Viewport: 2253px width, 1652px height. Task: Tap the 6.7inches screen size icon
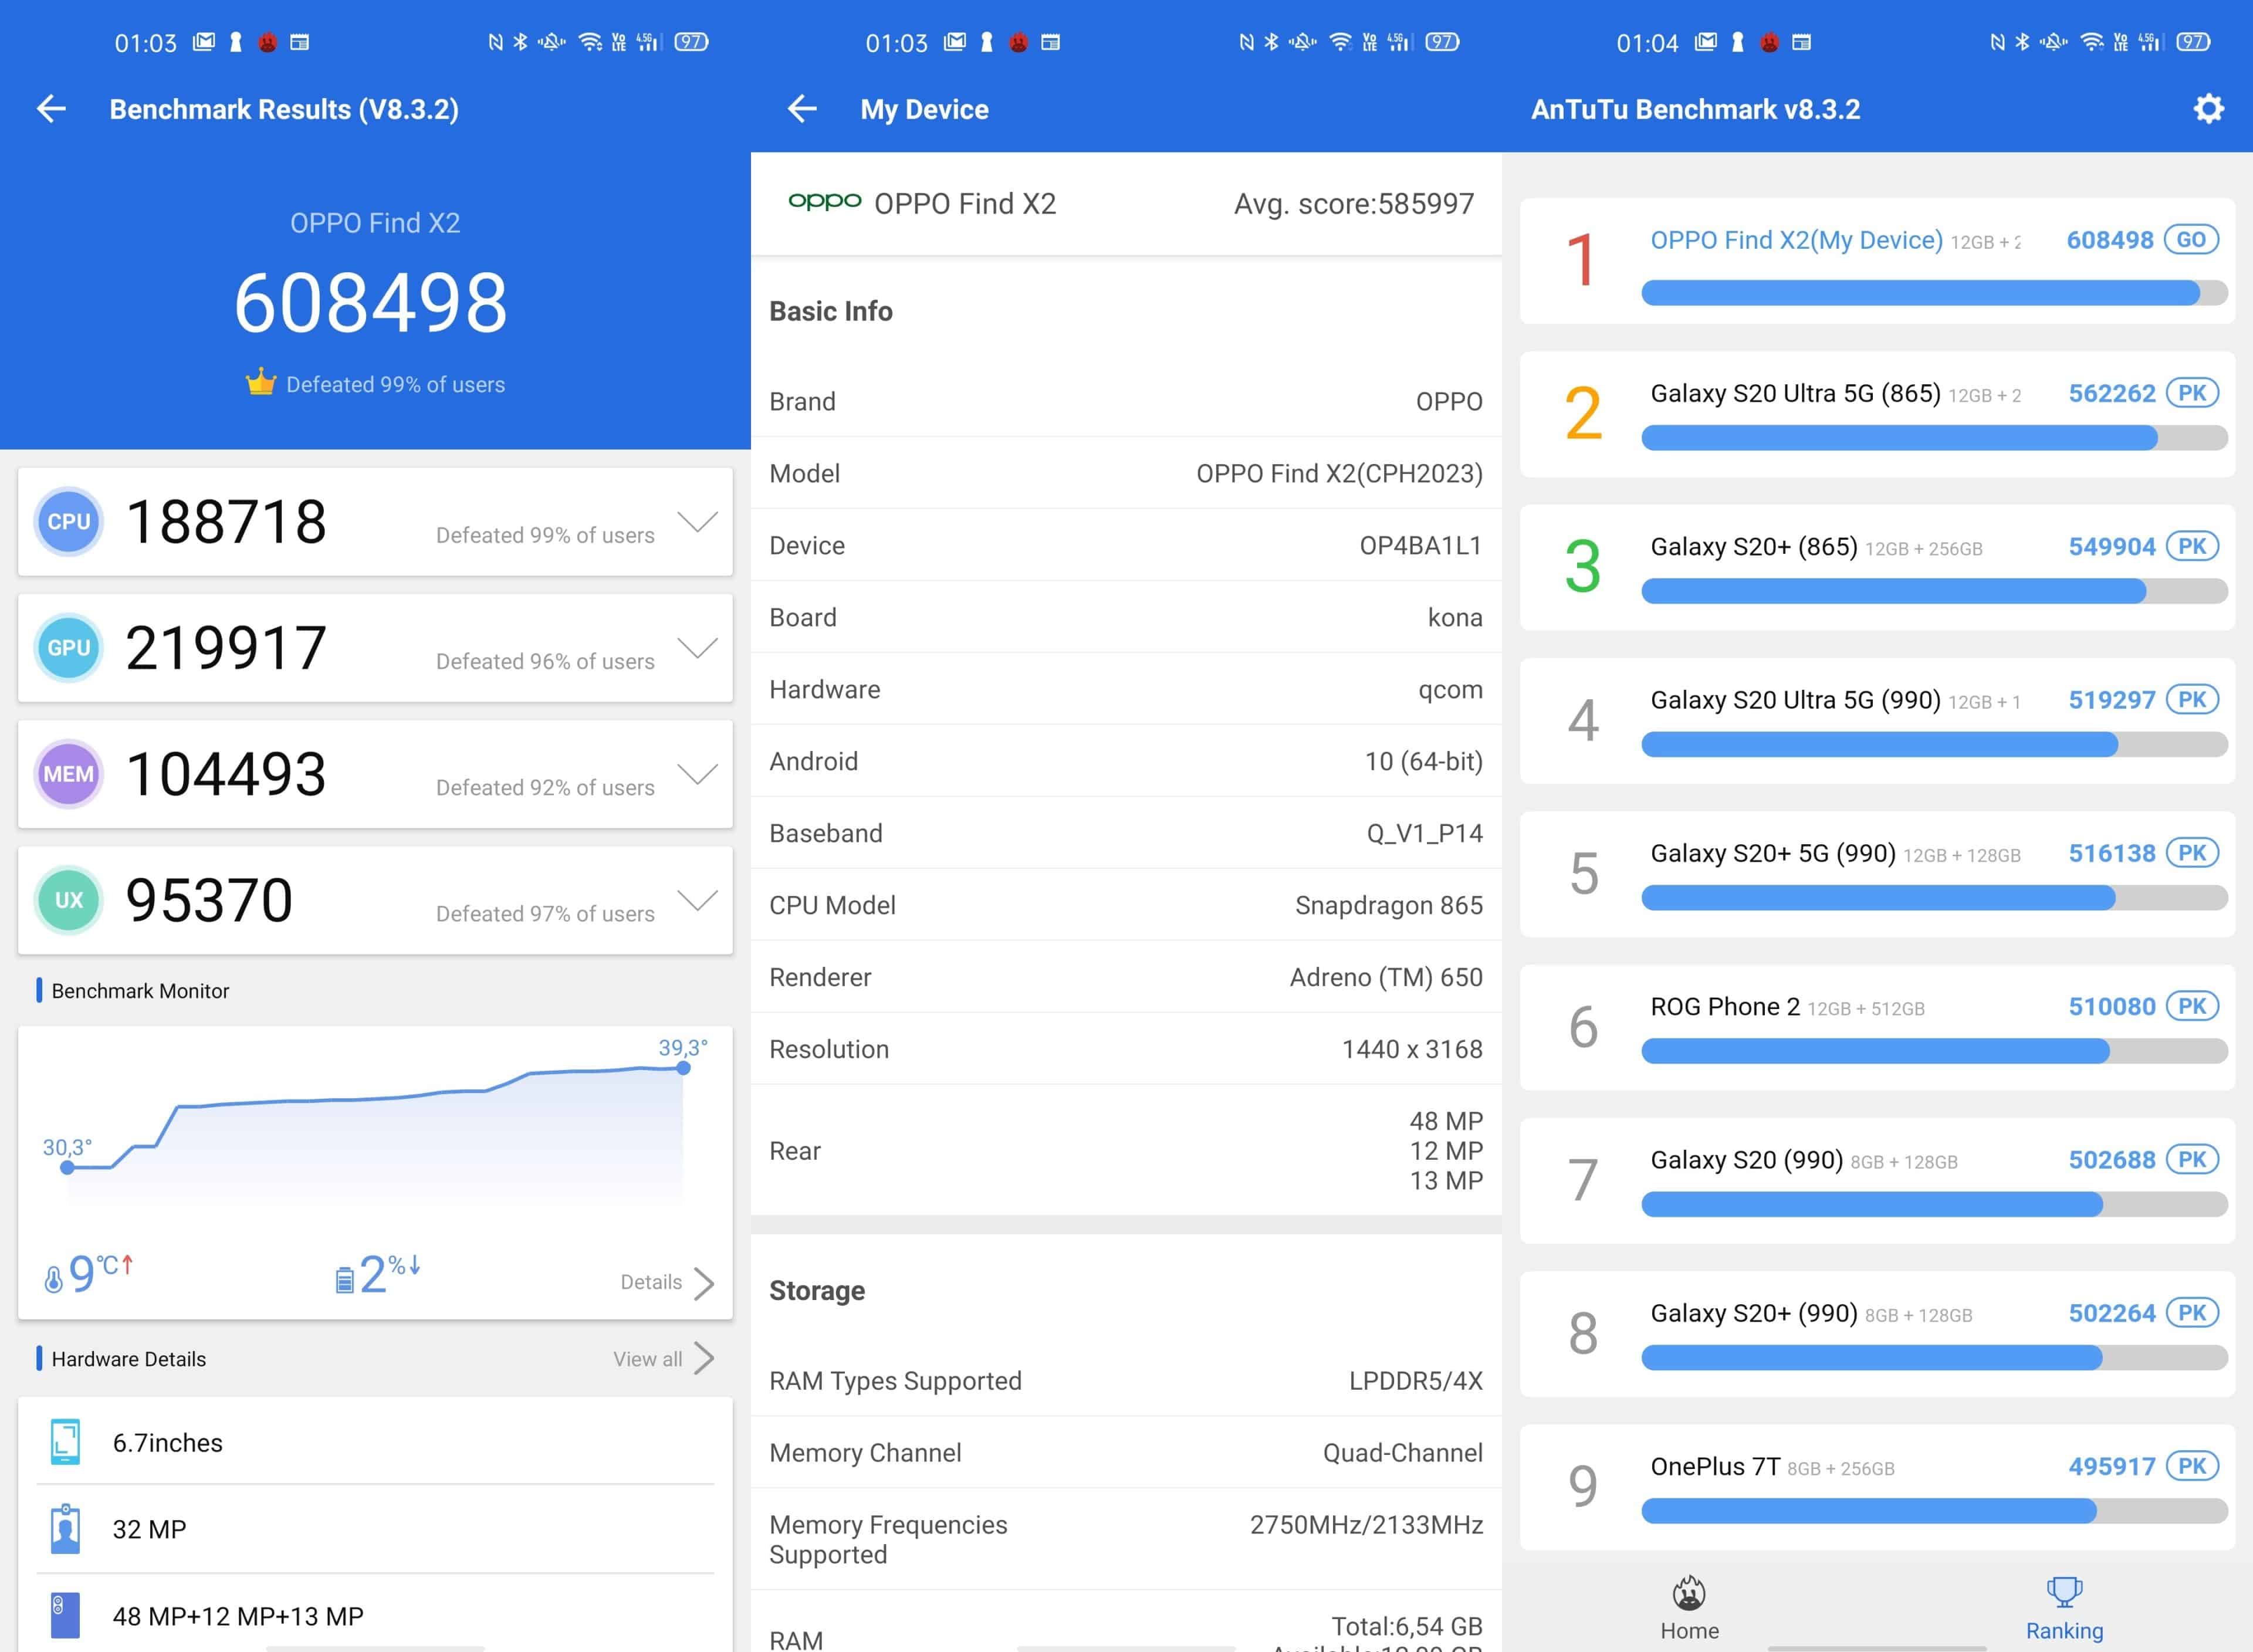[65, 1442]
